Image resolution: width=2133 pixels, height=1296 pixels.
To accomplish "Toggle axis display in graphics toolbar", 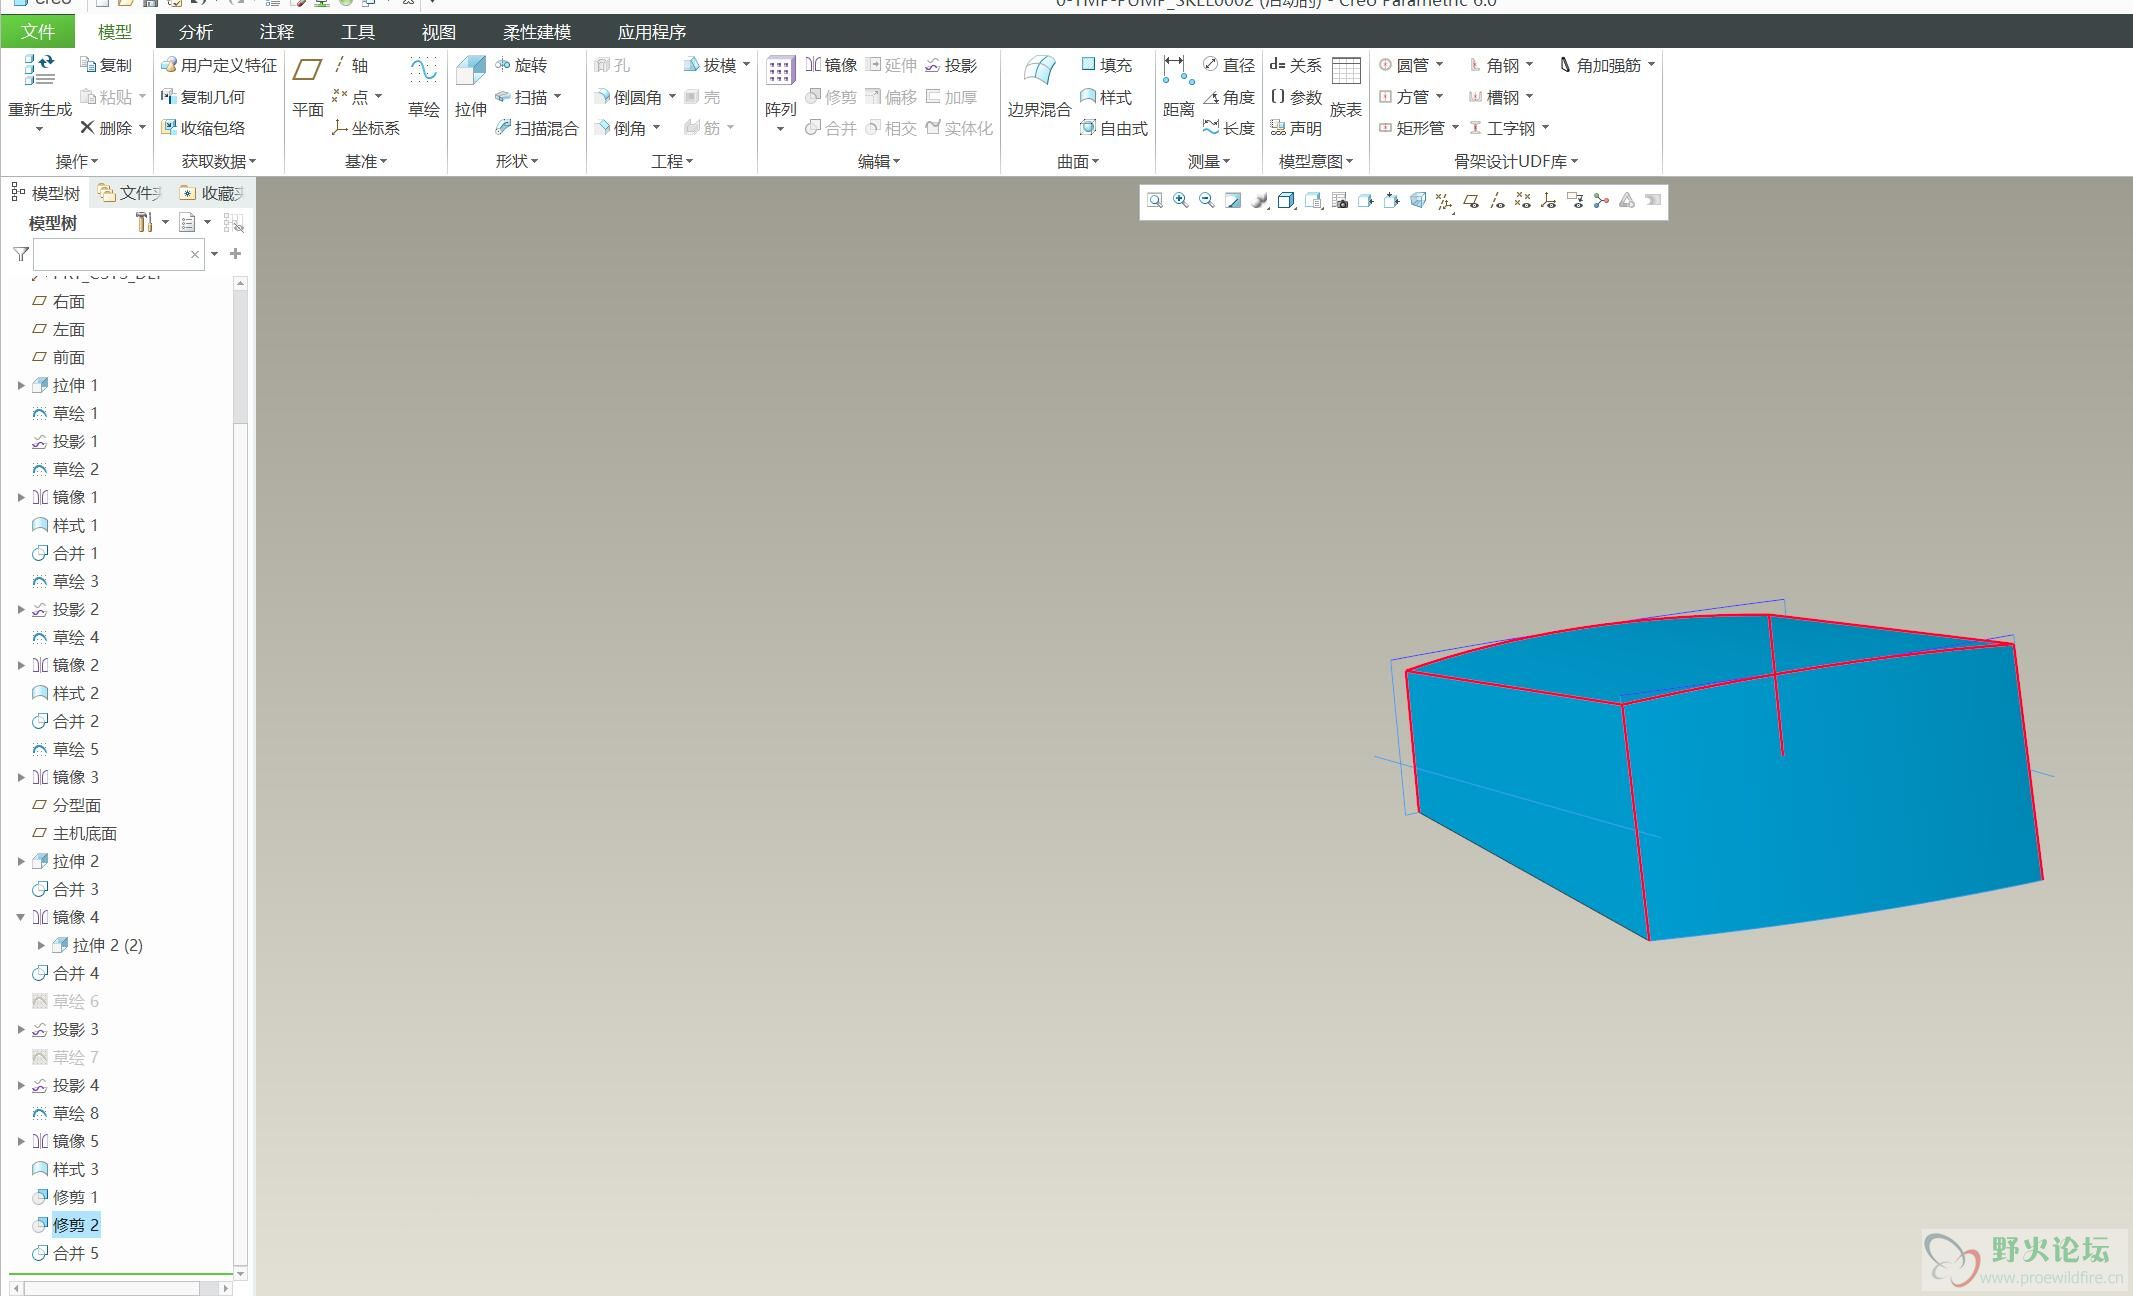I will [x=1496, y=201].
